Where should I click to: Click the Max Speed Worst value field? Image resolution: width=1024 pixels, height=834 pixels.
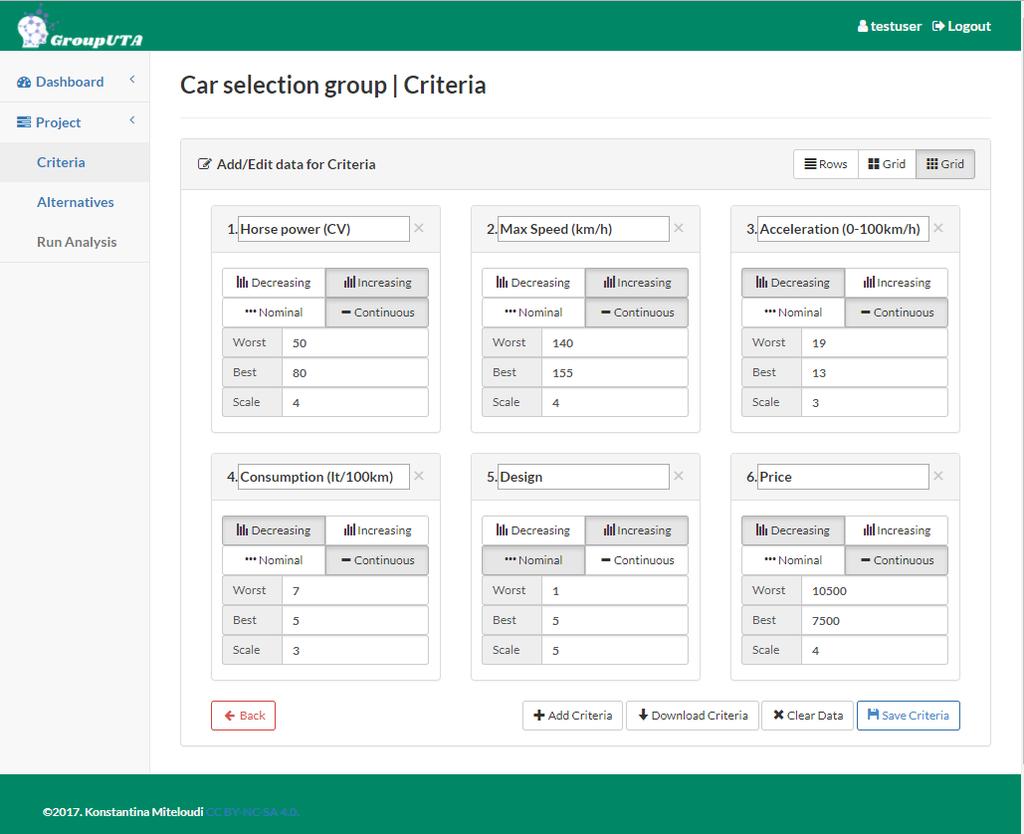(615, 342)
